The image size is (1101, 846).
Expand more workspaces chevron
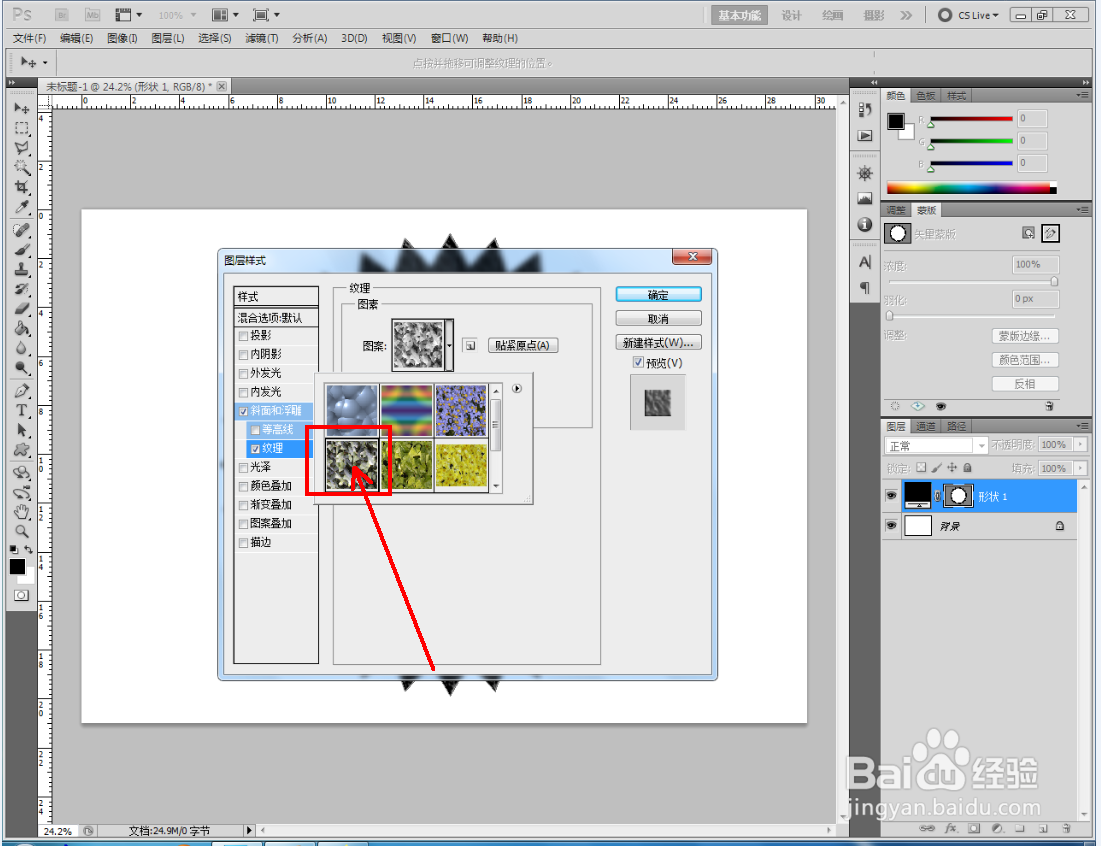(906, 15)
